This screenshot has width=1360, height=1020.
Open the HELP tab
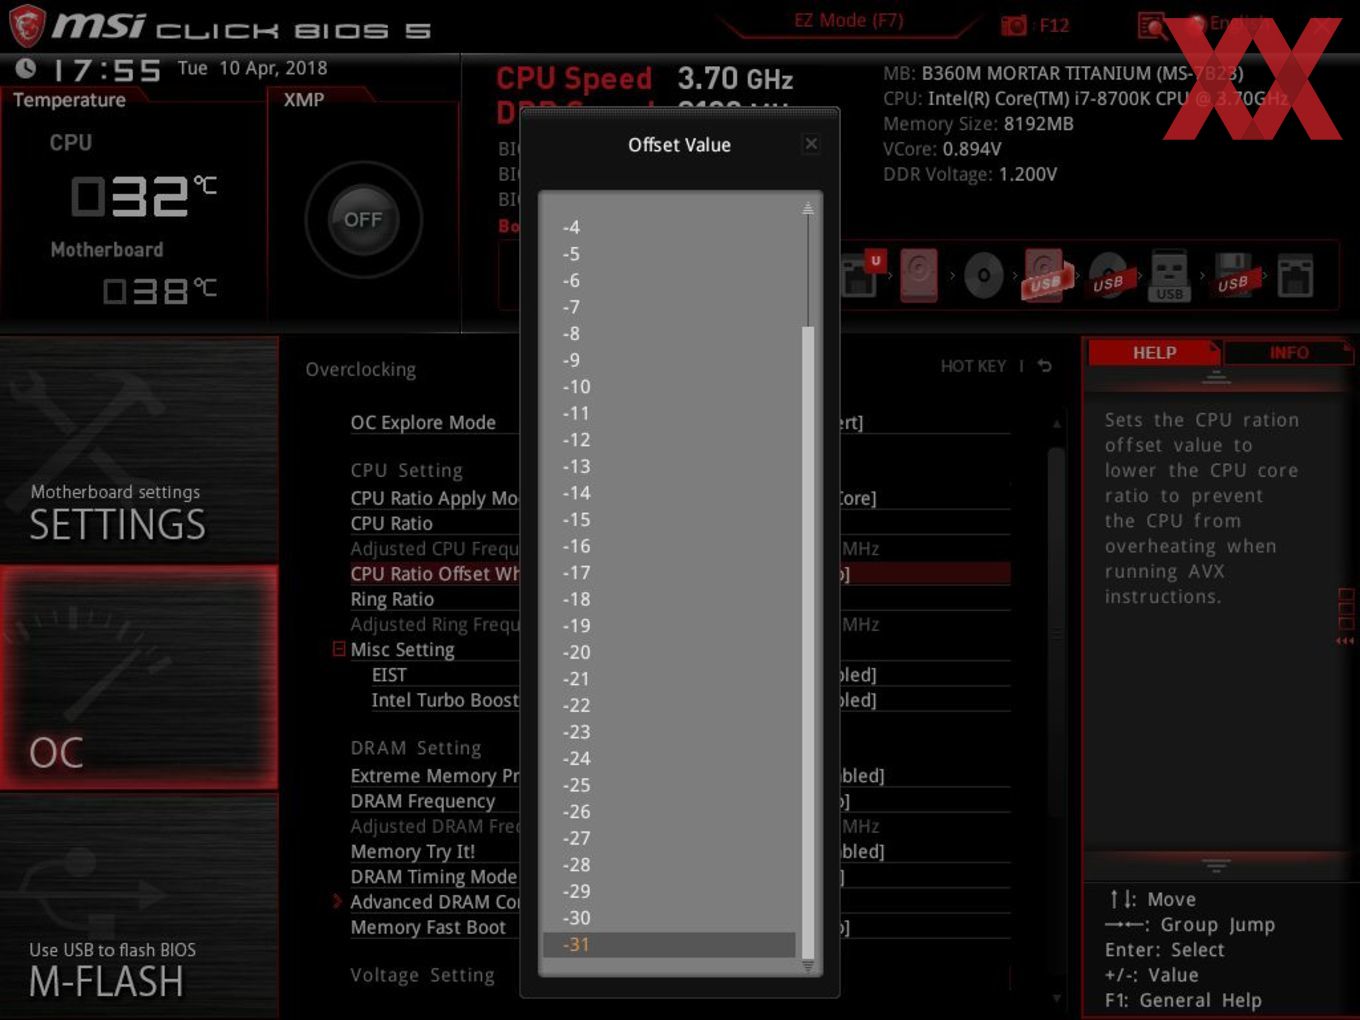pos(1154,352)
